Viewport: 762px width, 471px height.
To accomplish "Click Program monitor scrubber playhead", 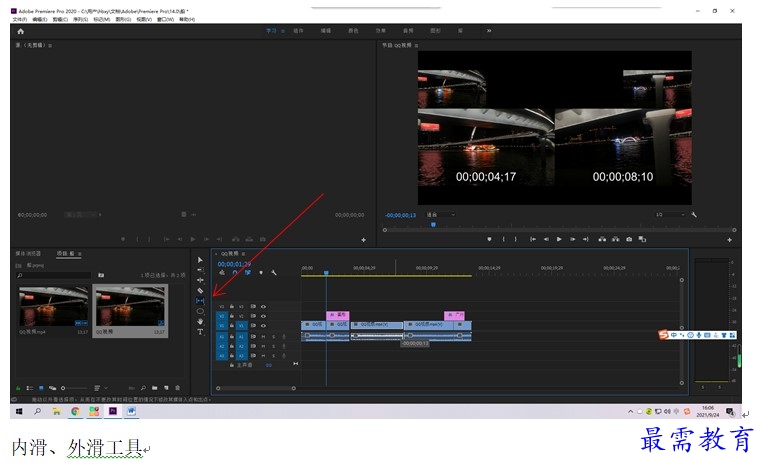I will [433, 225].
